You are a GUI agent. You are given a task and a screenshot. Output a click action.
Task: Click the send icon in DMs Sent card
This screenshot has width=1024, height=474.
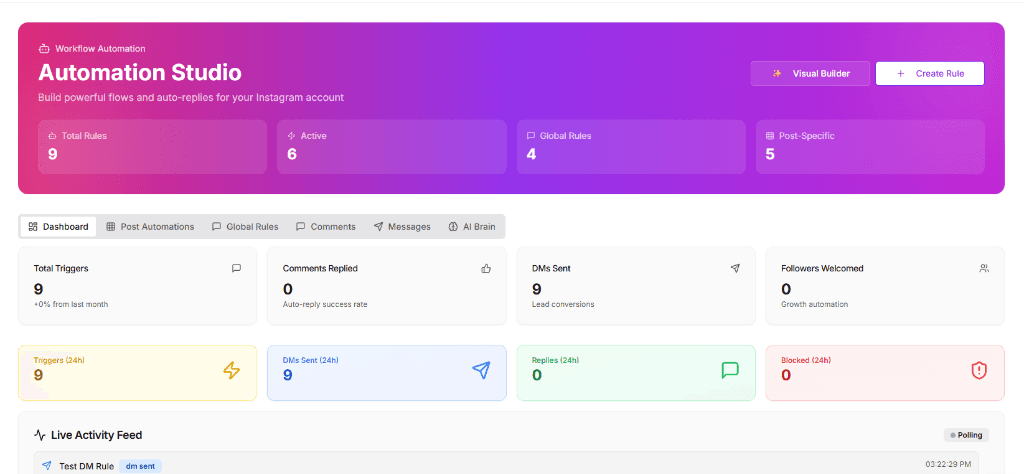tap(735, 268)
